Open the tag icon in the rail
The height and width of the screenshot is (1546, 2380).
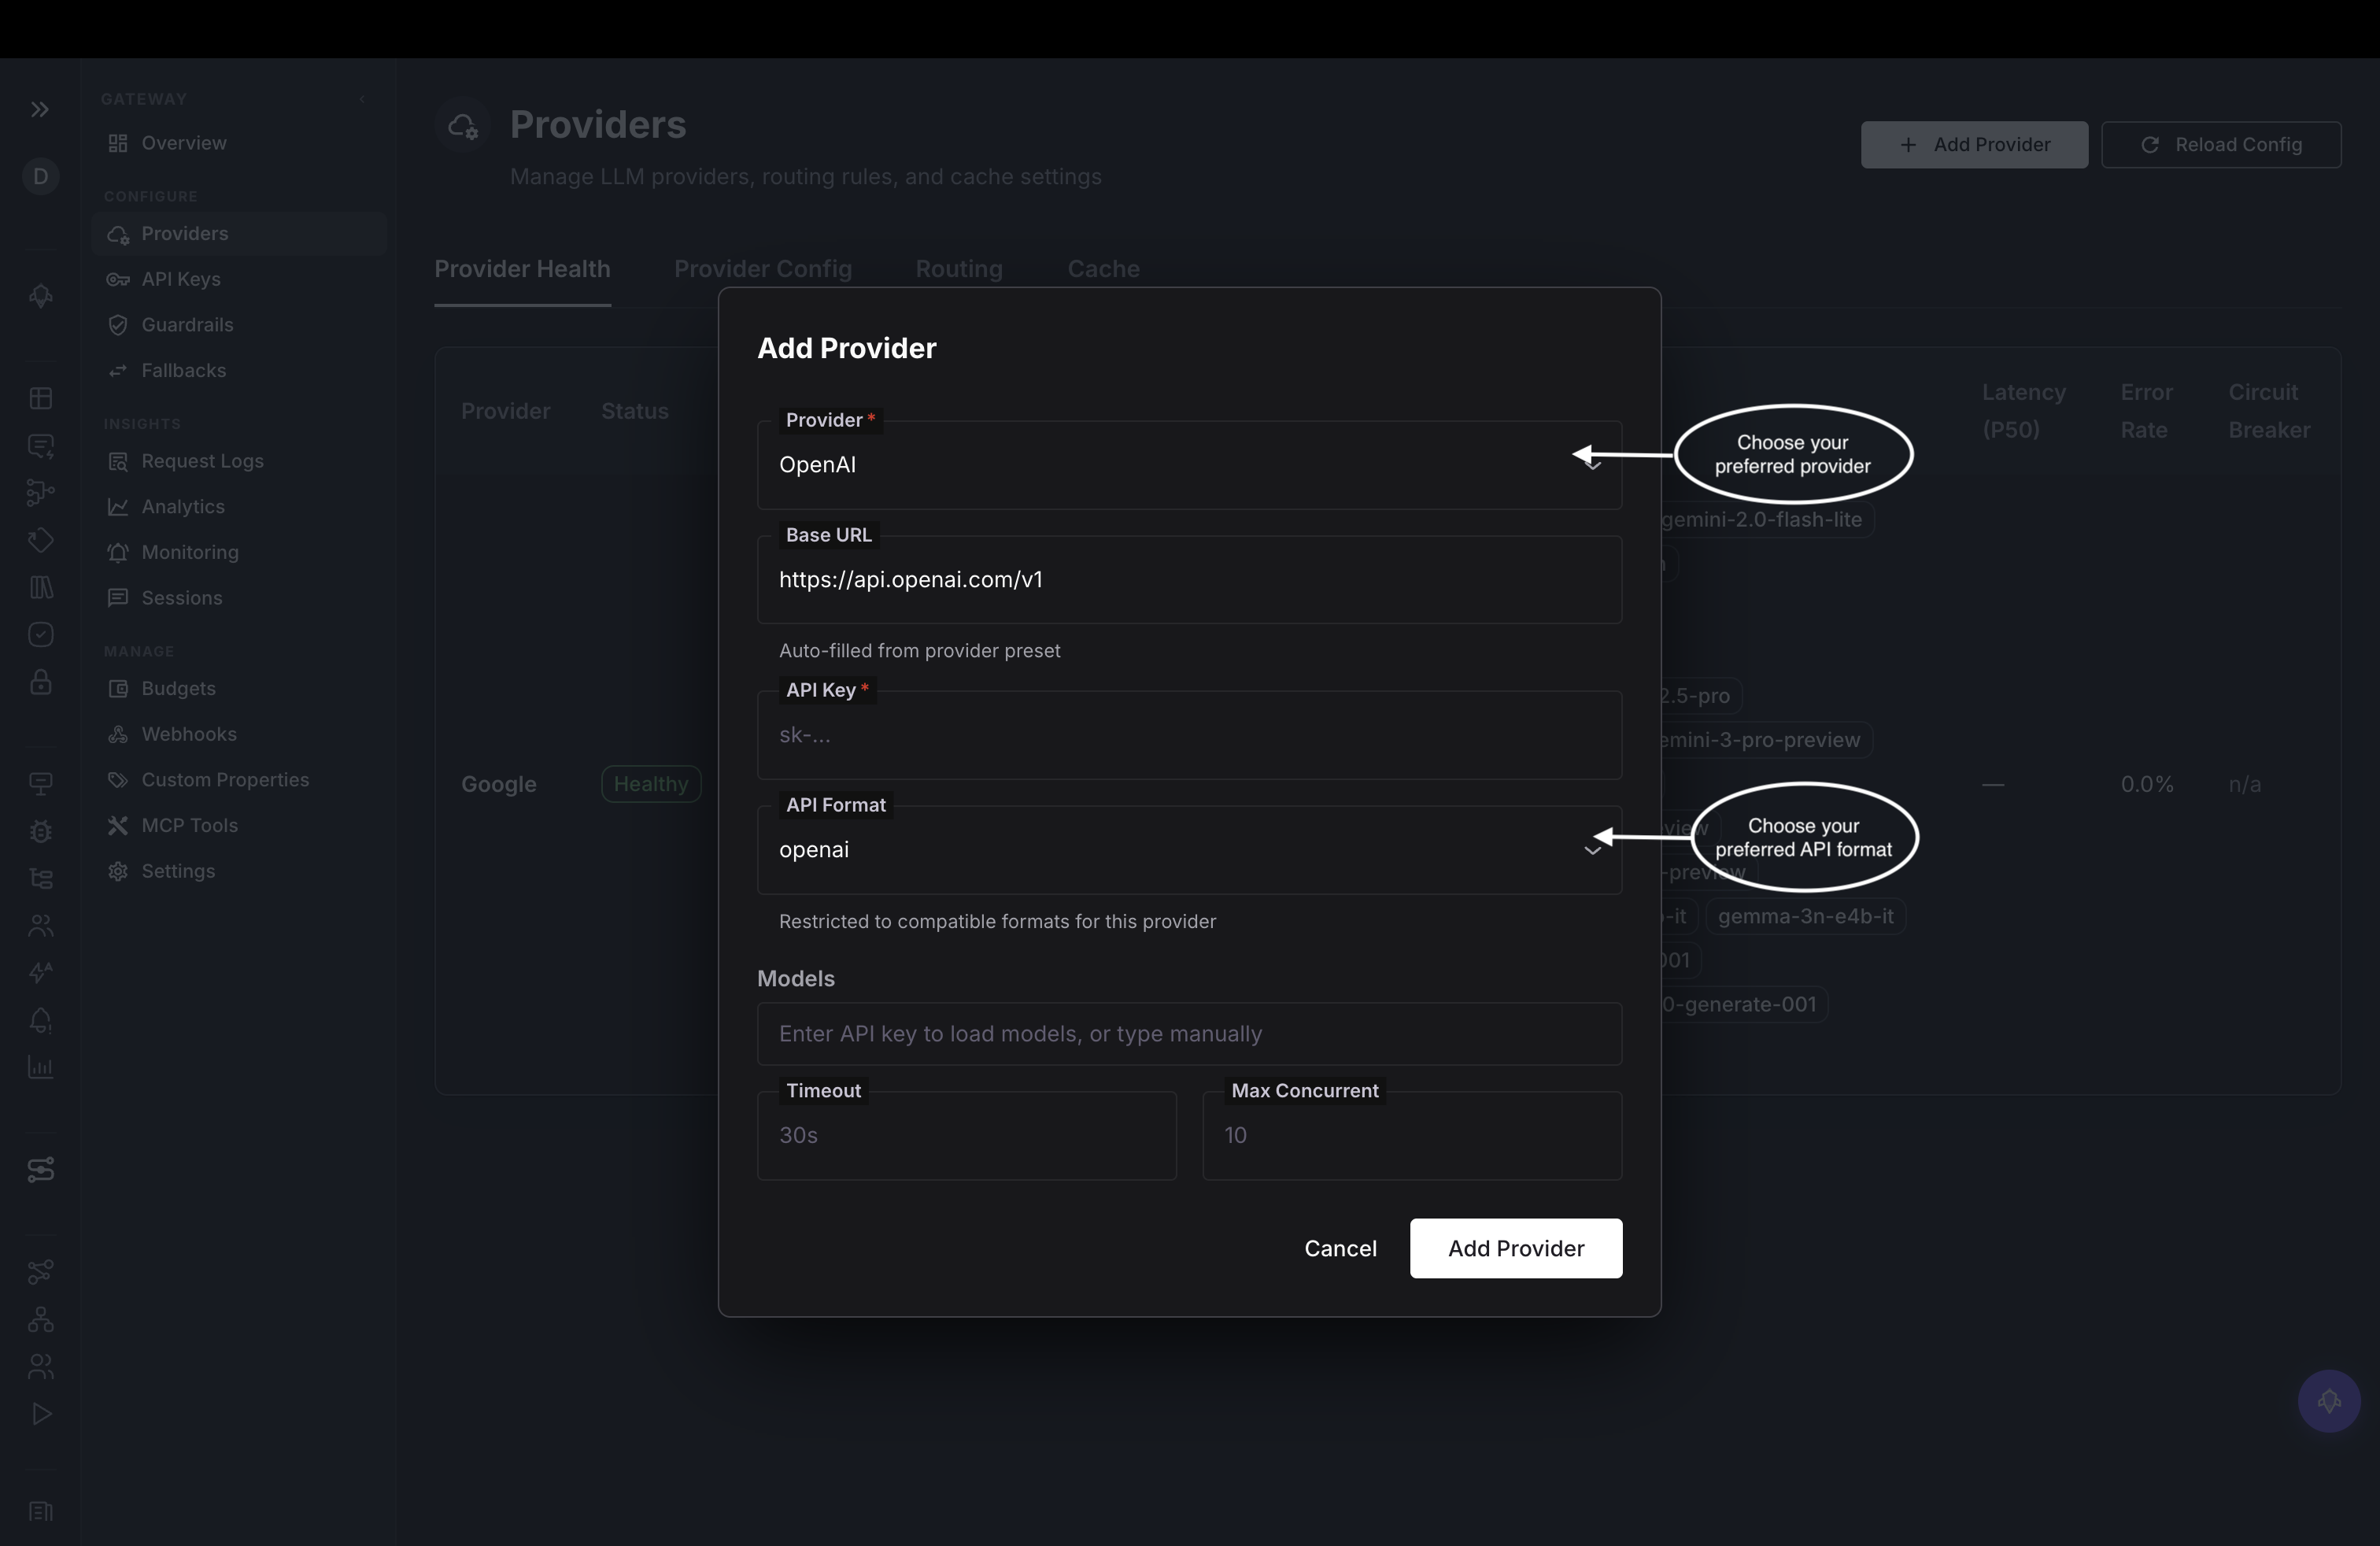(40, 540)
